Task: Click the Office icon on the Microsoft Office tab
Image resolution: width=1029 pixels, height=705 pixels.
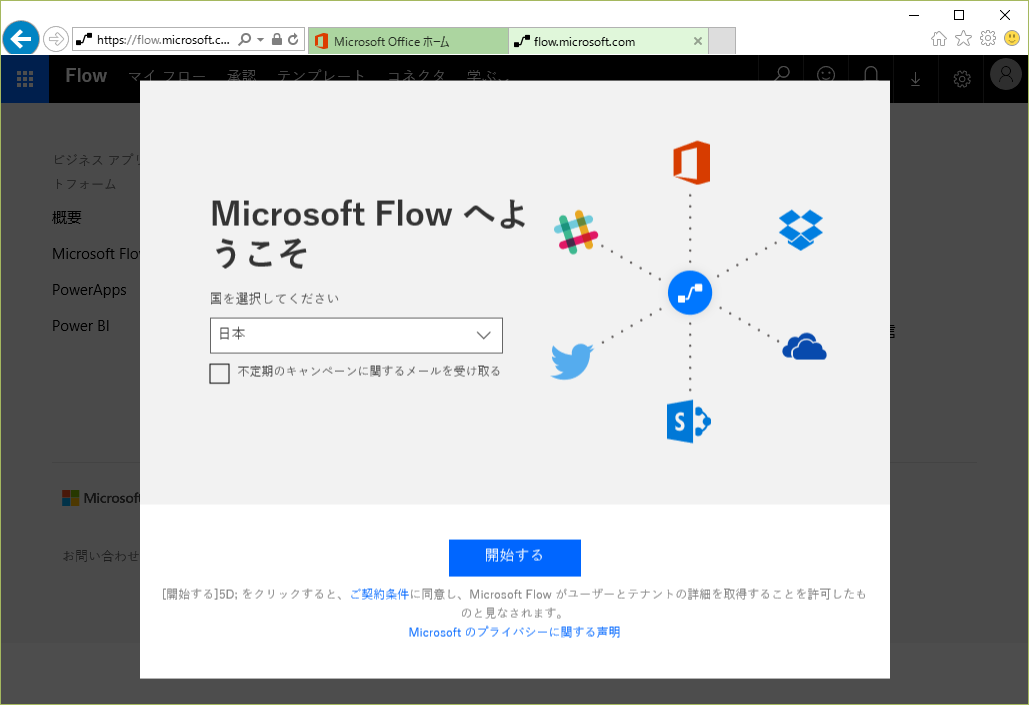Action: coord(322,41)
